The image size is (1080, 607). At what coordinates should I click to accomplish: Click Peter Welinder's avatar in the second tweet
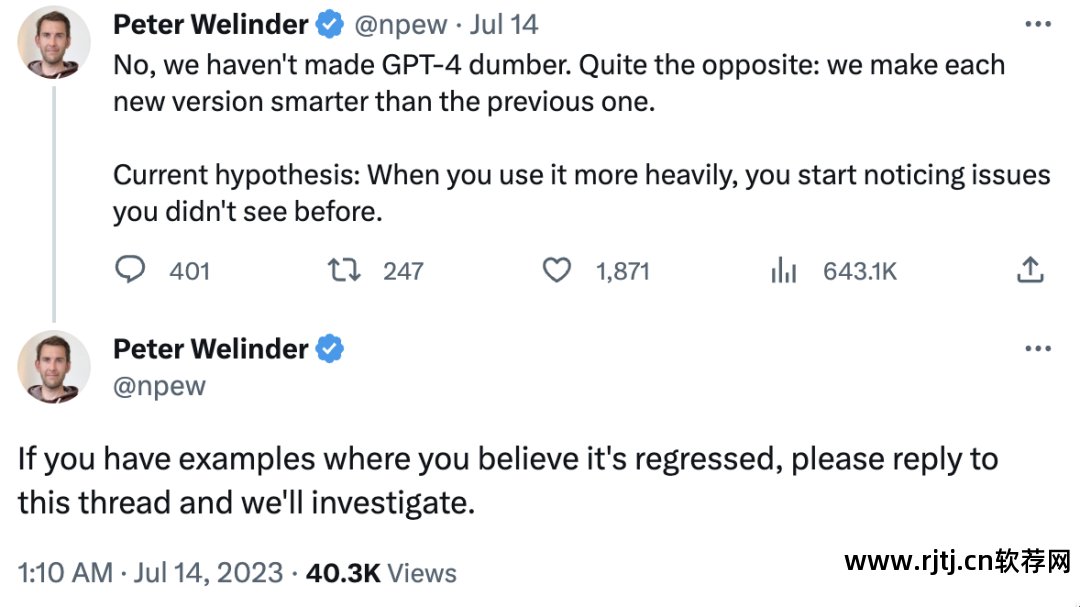click(x=54, y=367)
